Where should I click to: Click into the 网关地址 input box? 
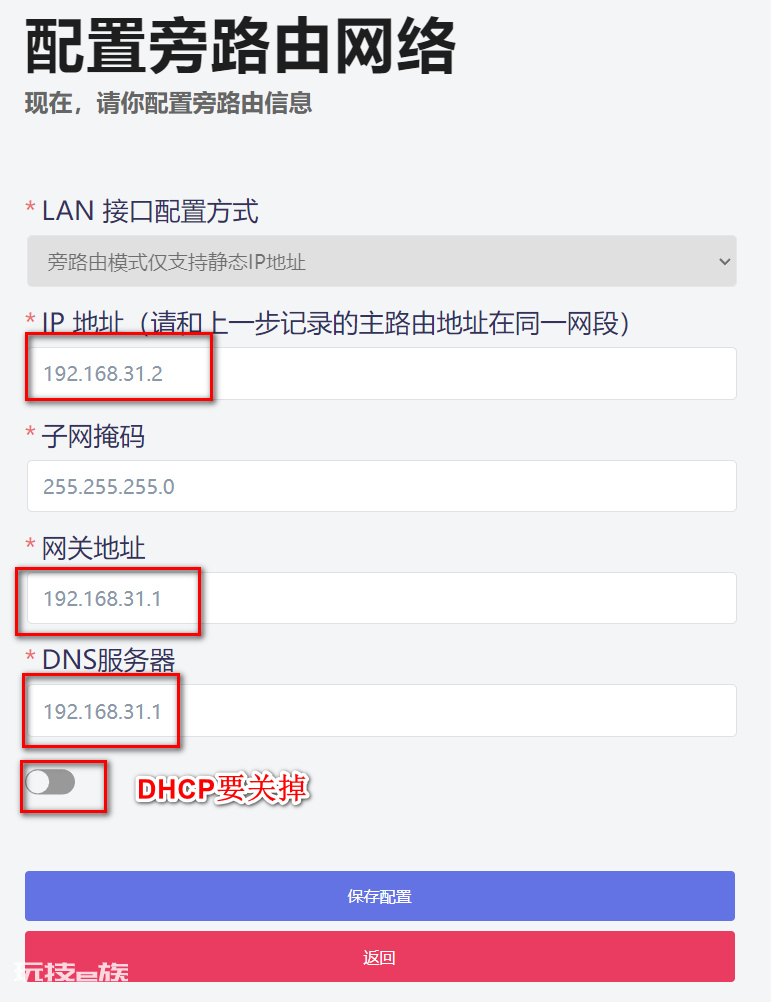[x=381, y=598]
